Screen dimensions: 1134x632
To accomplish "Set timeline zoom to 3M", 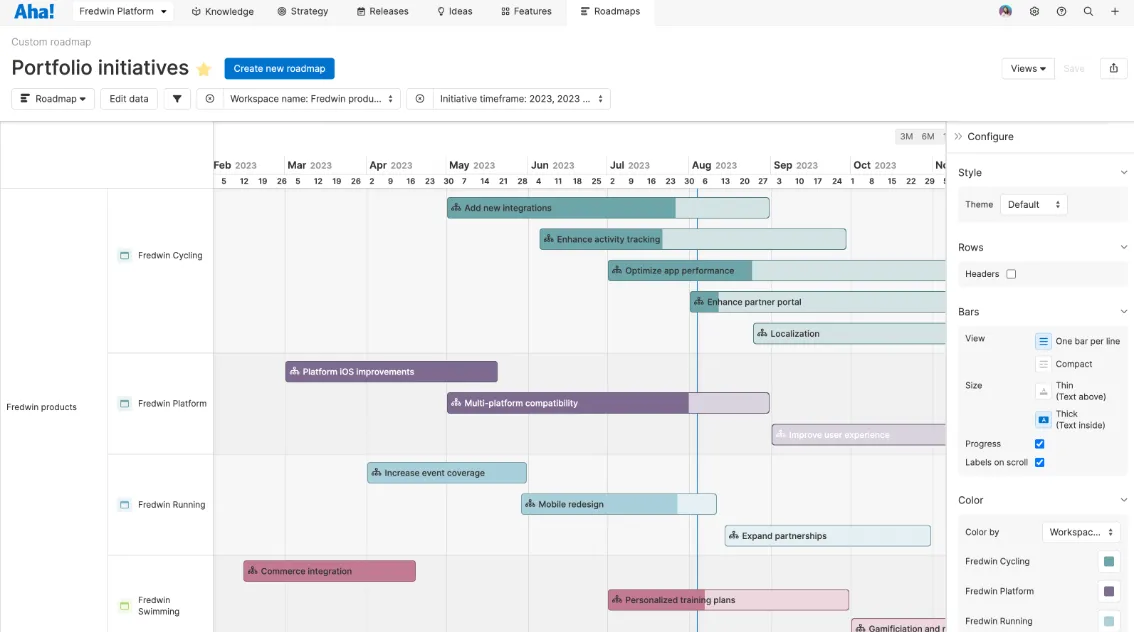I will tap(906, 136).
